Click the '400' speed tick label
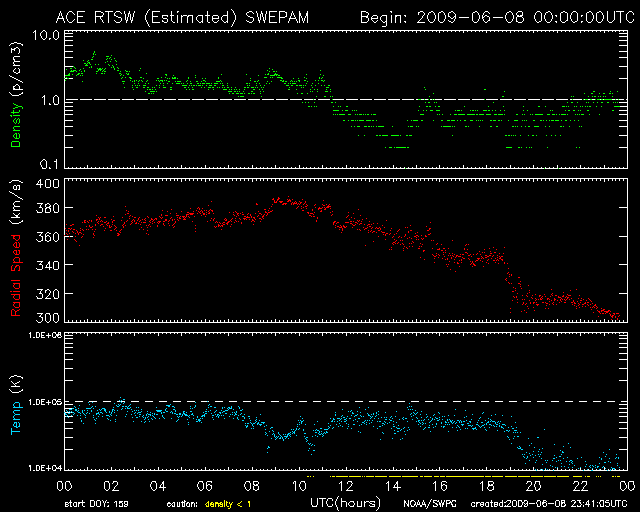The height and width of the screenshot is (512, 640). click(47, 183)
